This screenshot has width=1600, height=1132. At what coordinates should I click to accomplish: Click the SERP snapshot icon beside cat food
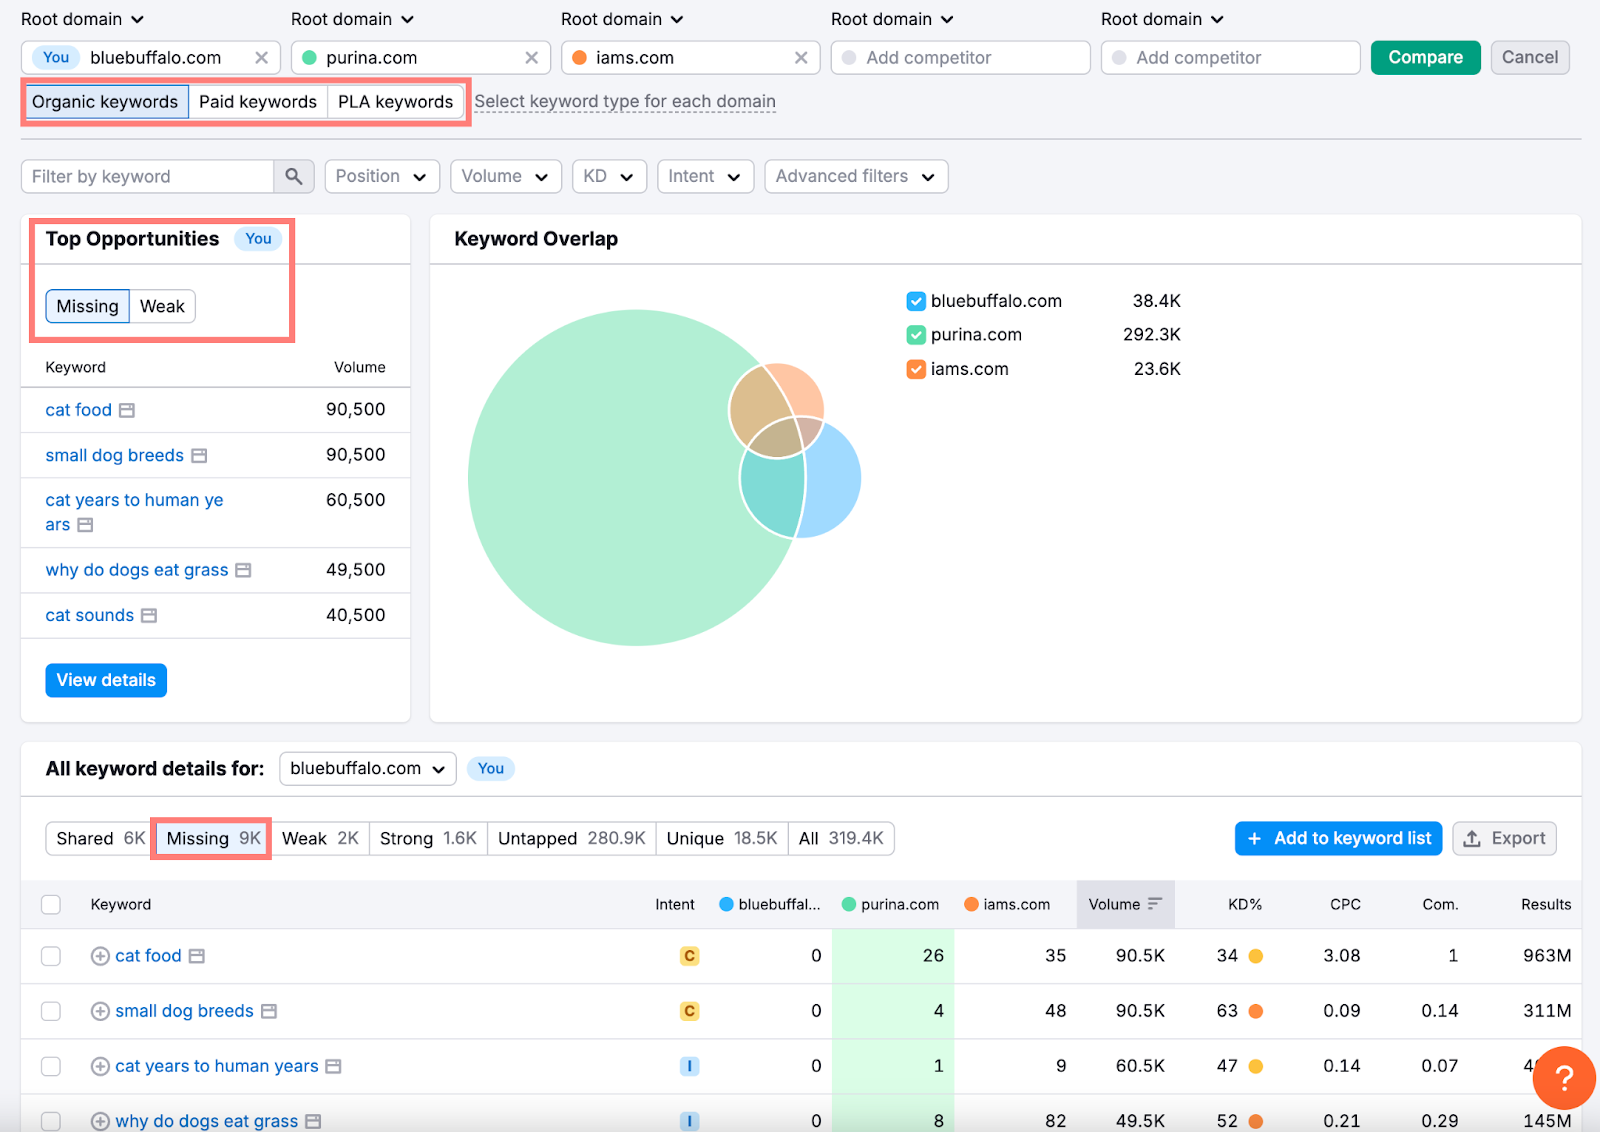click(197, 955)
